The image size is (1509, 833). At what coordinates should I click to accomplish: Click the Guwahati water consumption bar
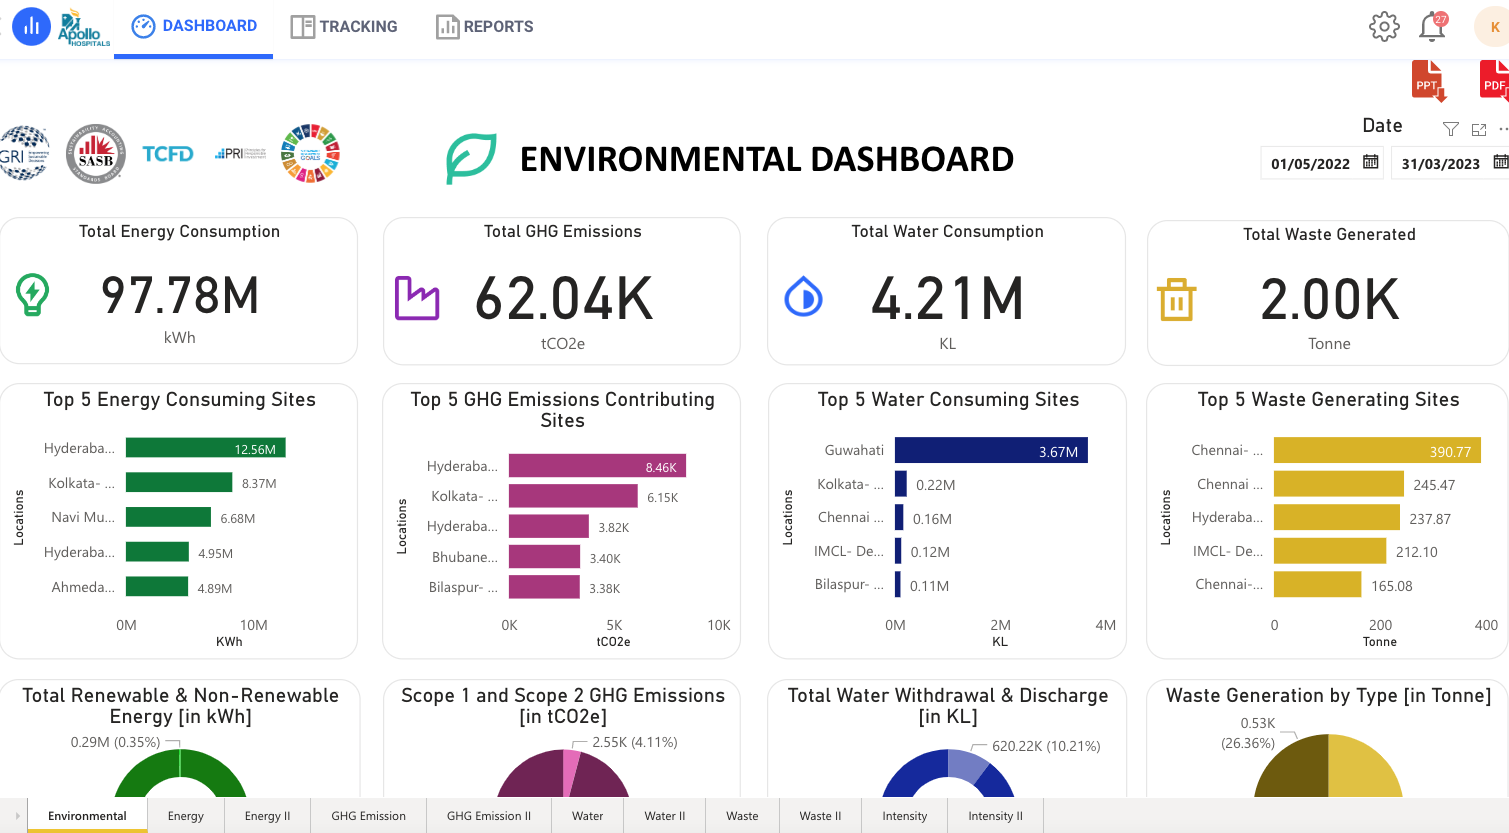coord(990,450)
